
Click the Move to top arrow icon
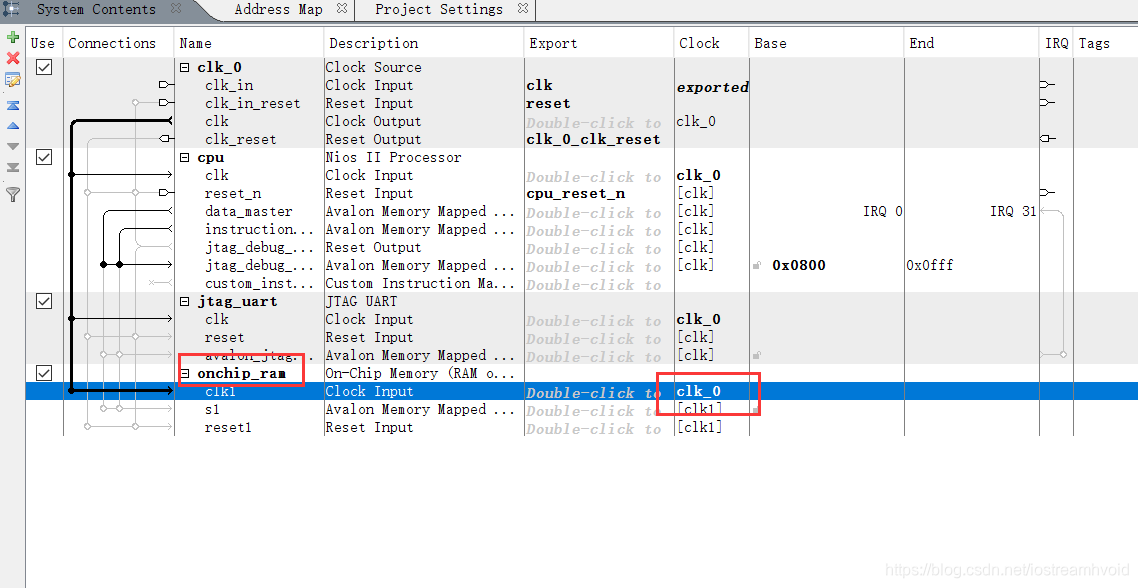[x=12, y=105]
